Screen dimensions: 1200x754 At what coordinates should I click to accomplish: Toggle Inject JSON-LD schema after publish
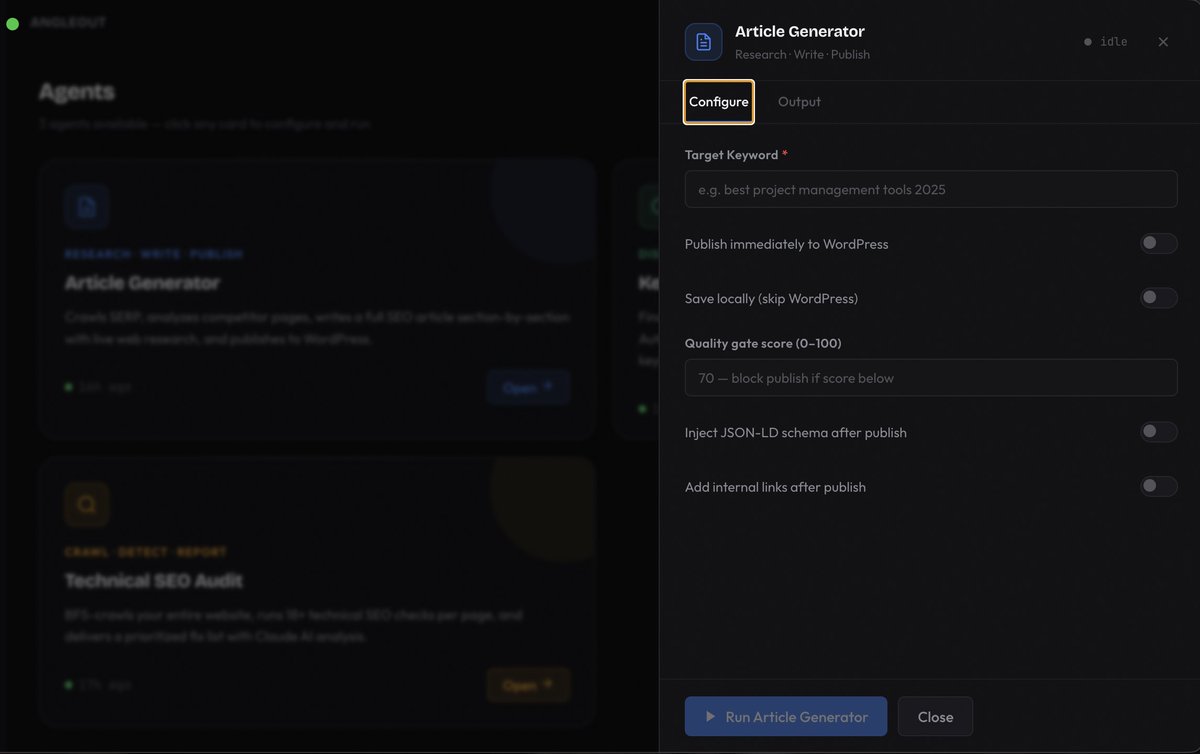(x=1159, y=432)
